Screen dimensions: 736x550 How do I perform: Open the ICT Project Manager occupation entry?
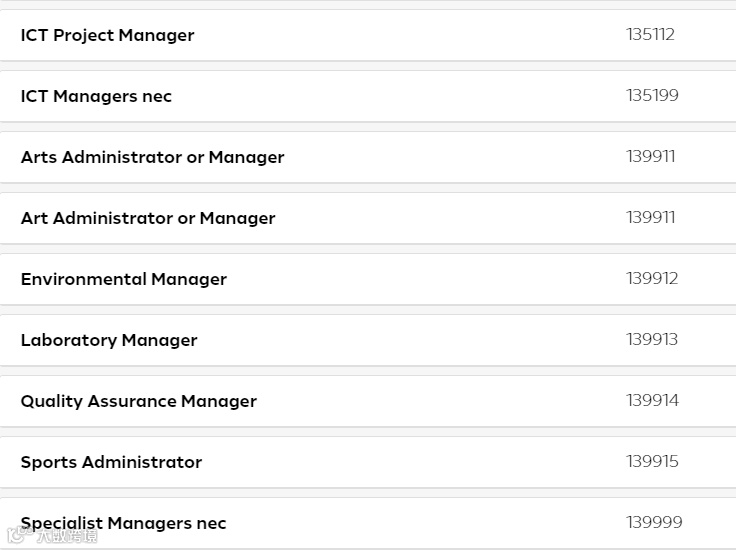(108, 35)
